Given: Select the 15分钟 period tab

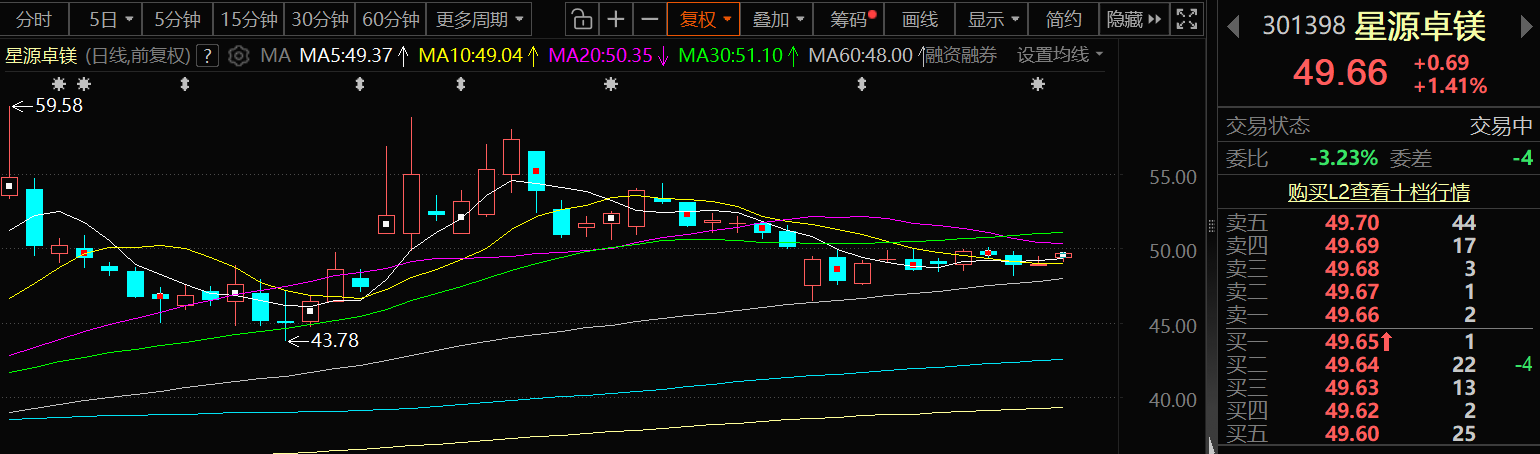Looking at the screenshot, I should 248,19.
